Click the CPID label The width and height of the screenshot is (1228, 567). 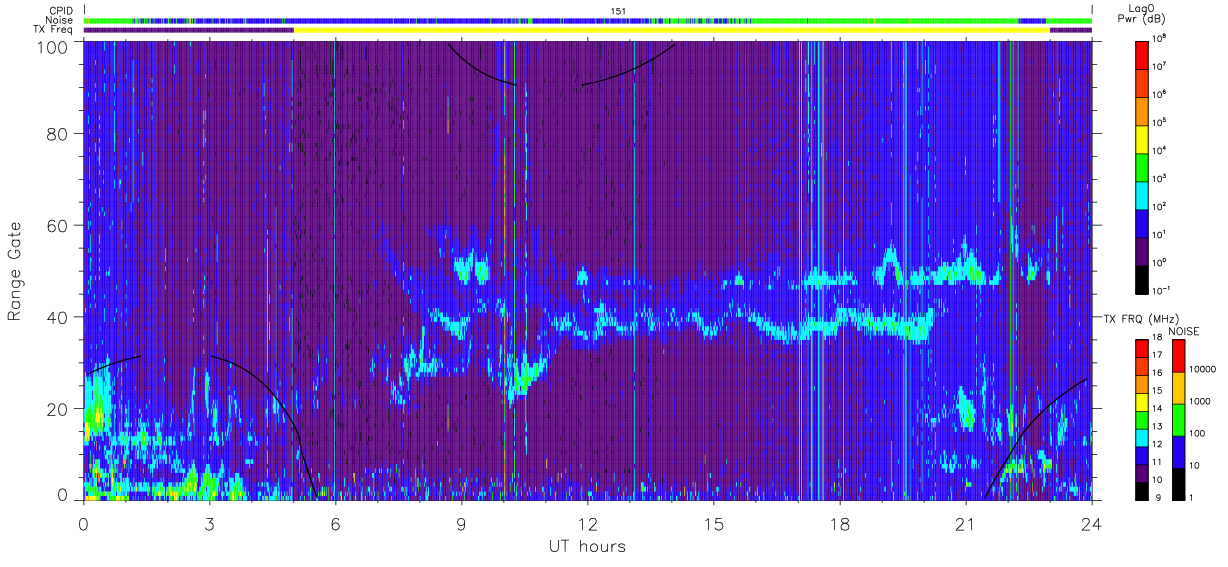62,11
